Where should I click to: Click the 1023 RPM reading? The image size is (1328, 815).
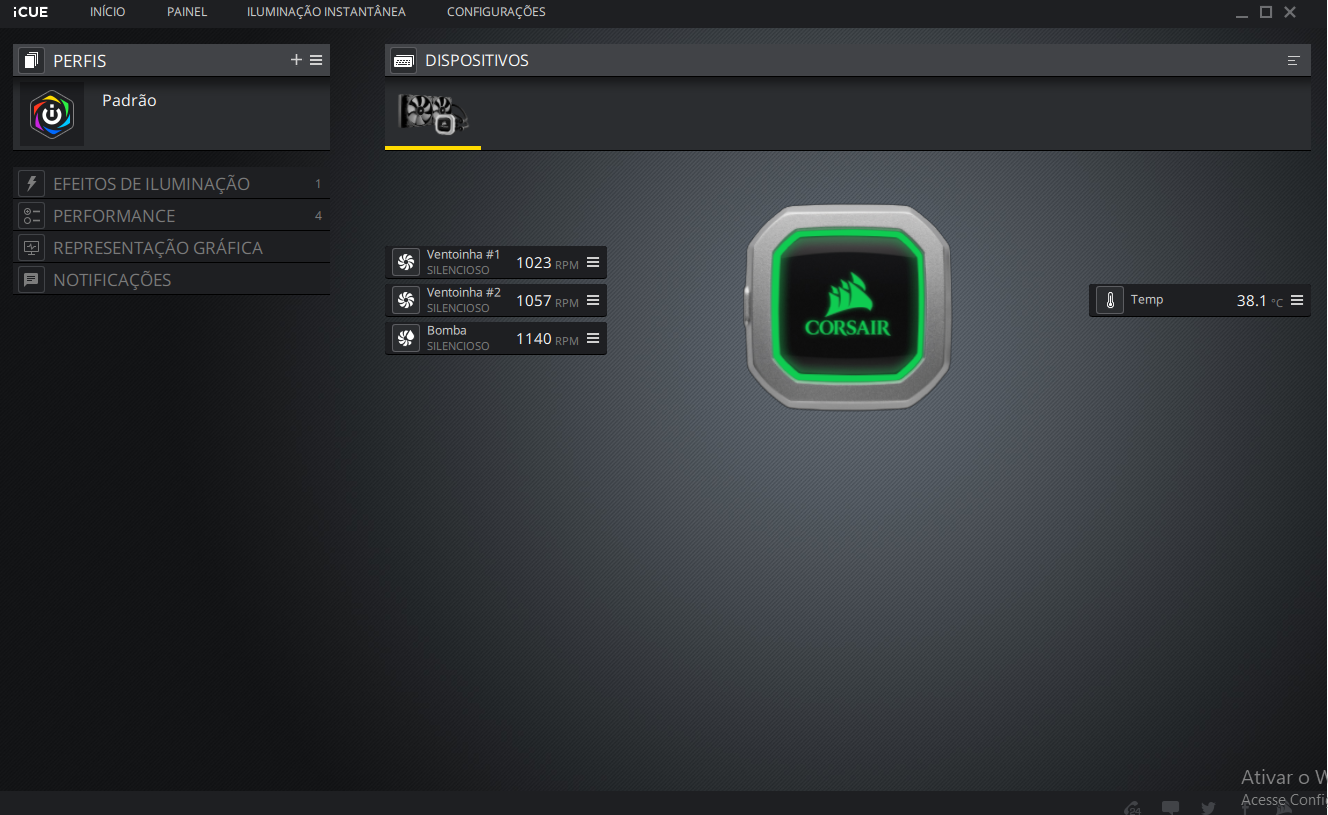pos(547,263)
